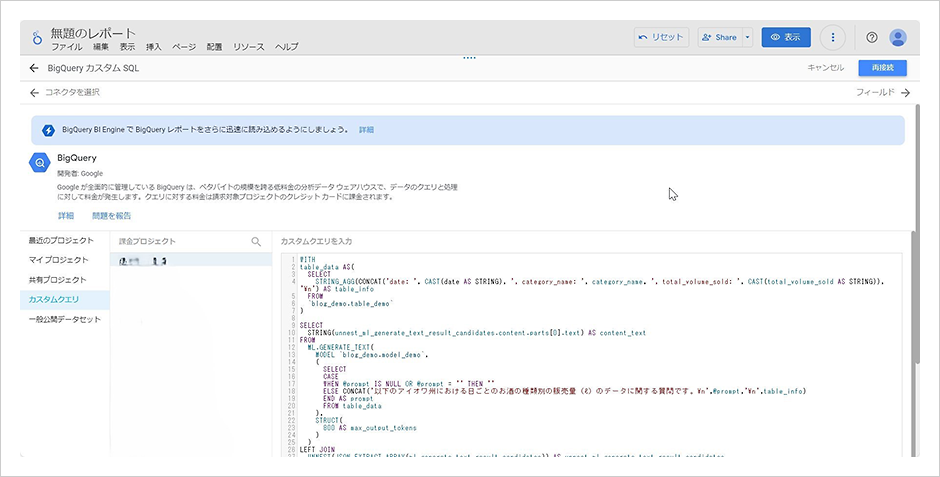Go back using arrow beside BigQuery カスタム SQL
Viewport: 940px width, 477px height.
[x=34, y=68]
